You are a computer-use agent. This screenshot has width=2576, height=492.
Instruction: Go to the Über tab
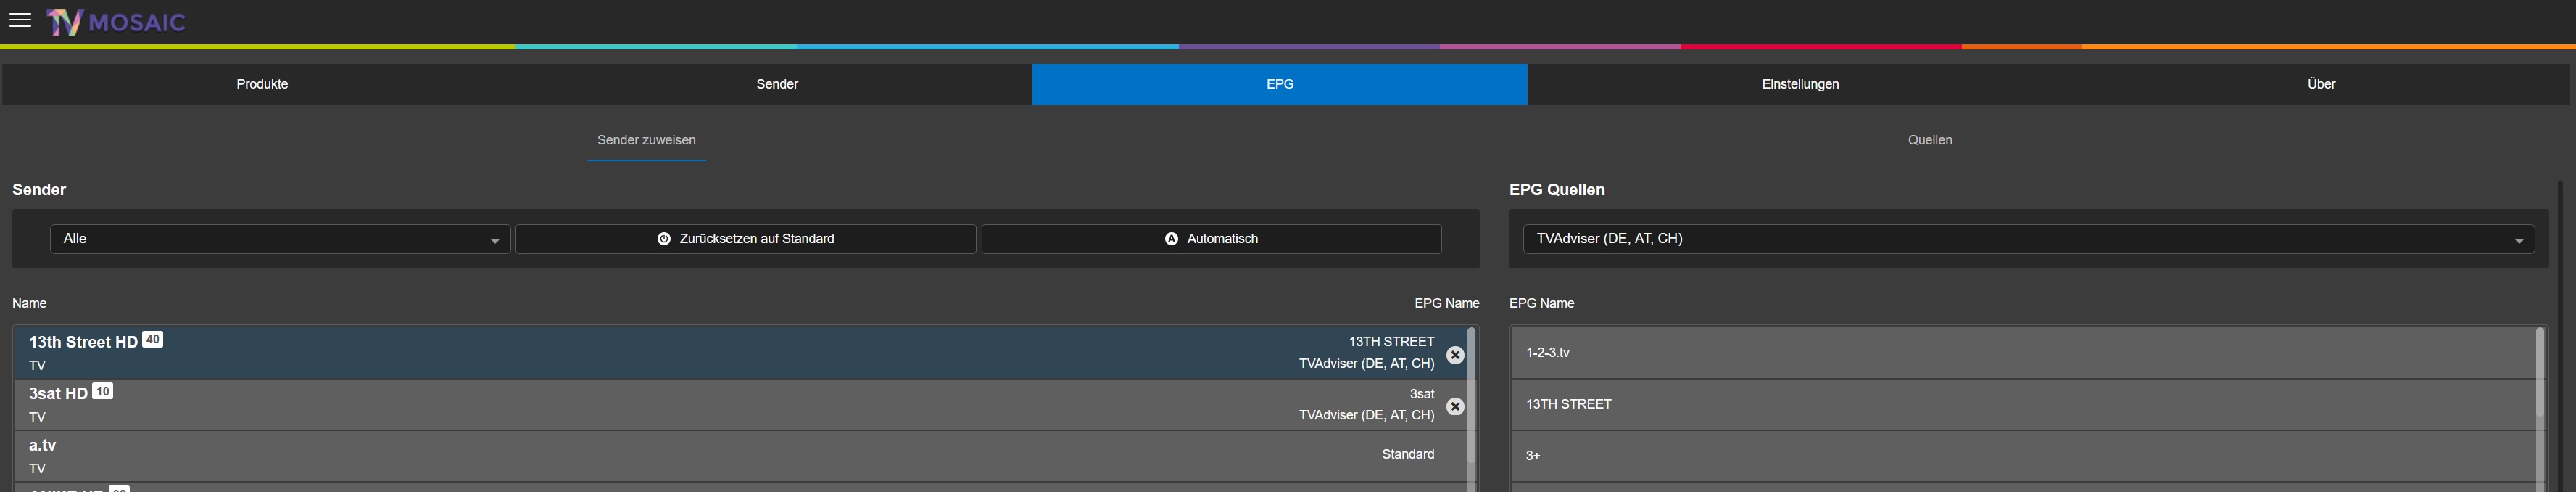[x=2321, y=84]
